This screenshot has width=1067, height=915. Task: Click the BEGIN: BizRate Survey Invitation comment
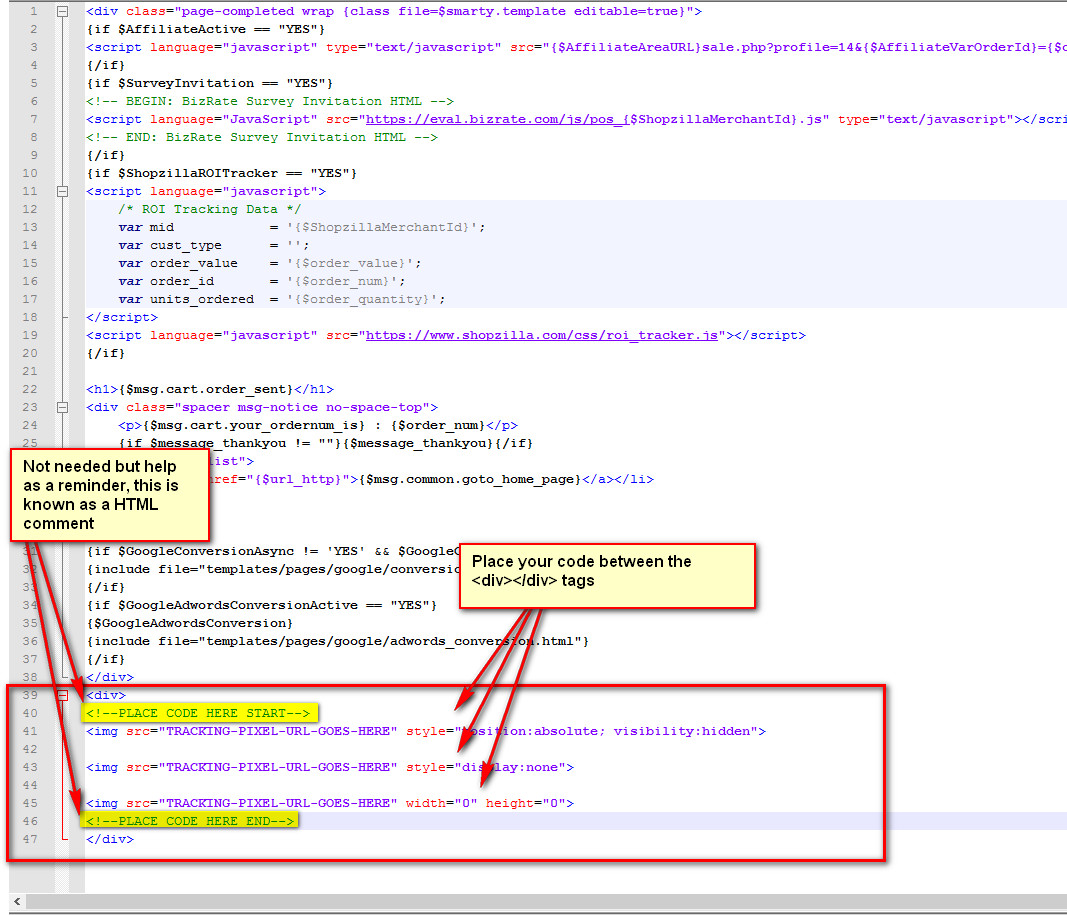(x=269, y=101)
